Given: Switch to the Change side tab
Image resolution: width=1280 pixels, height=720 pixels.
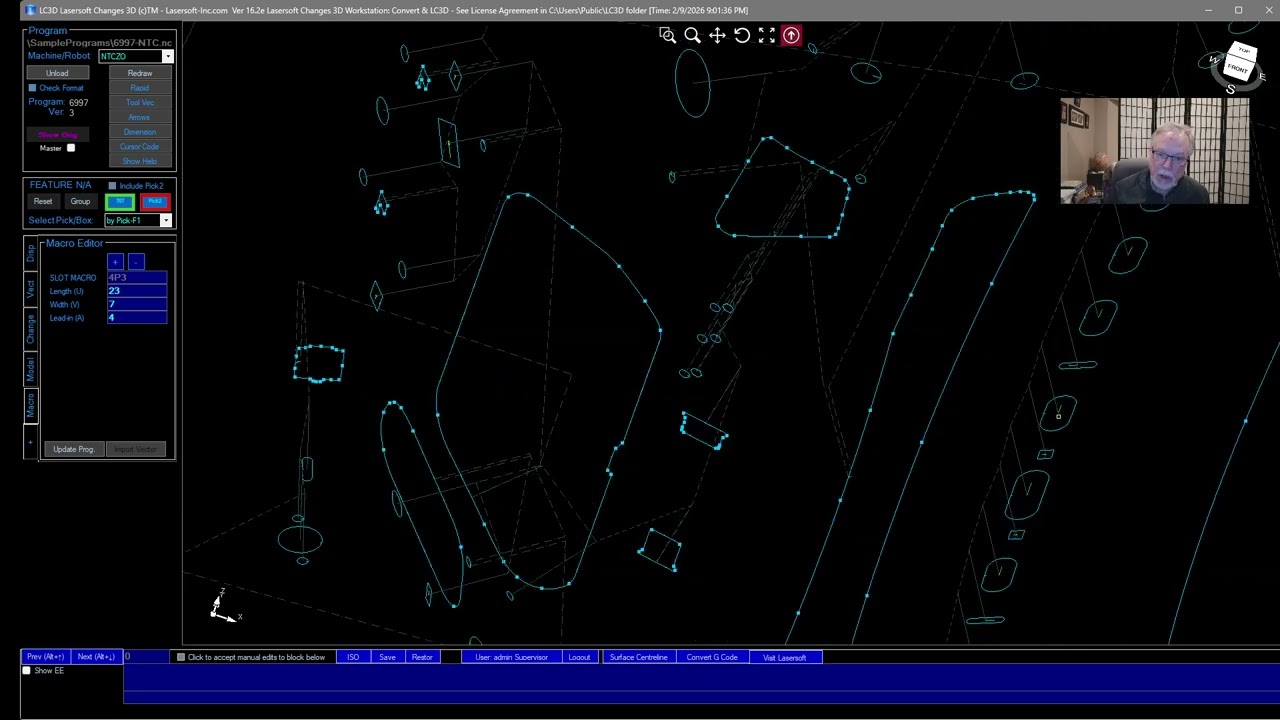Looking at the screenshot, I should point(30,329).
